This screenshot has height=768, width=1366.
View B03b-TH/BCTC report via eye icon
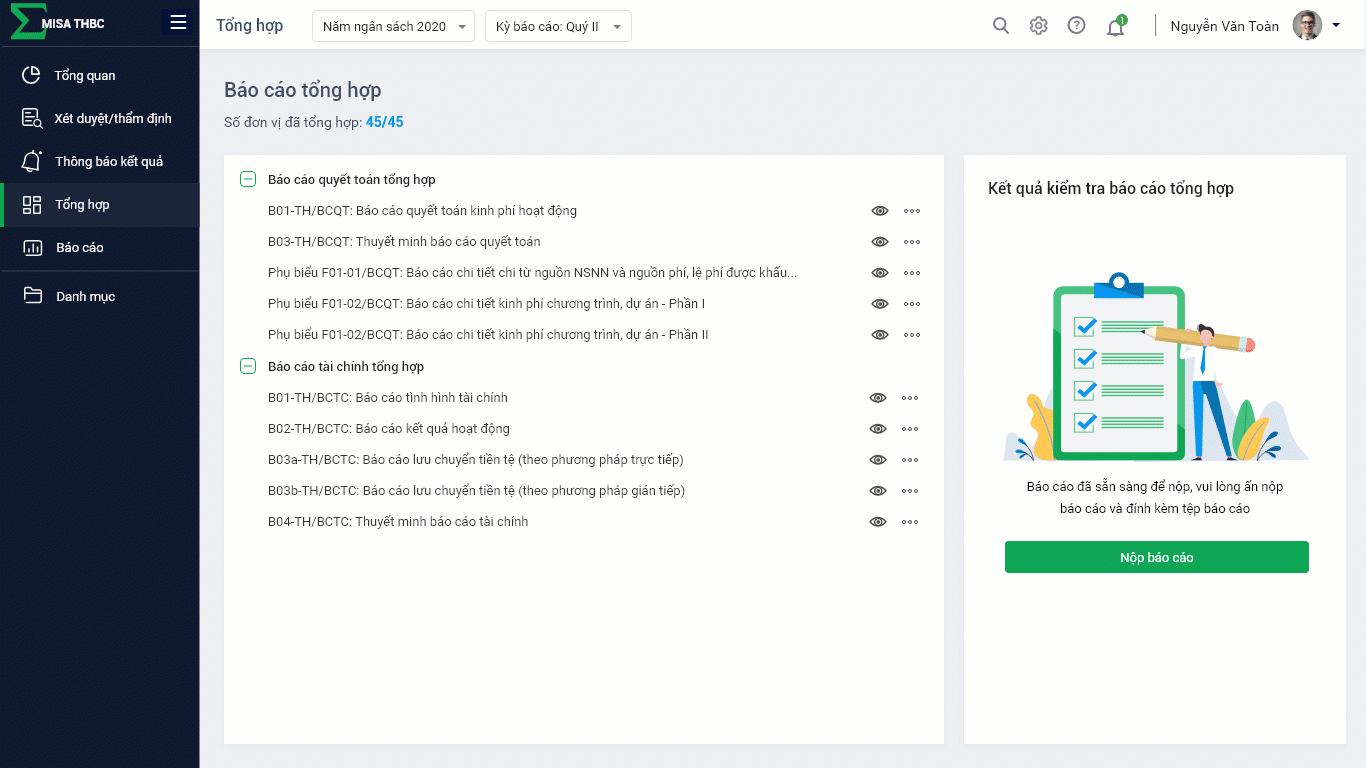878,491
